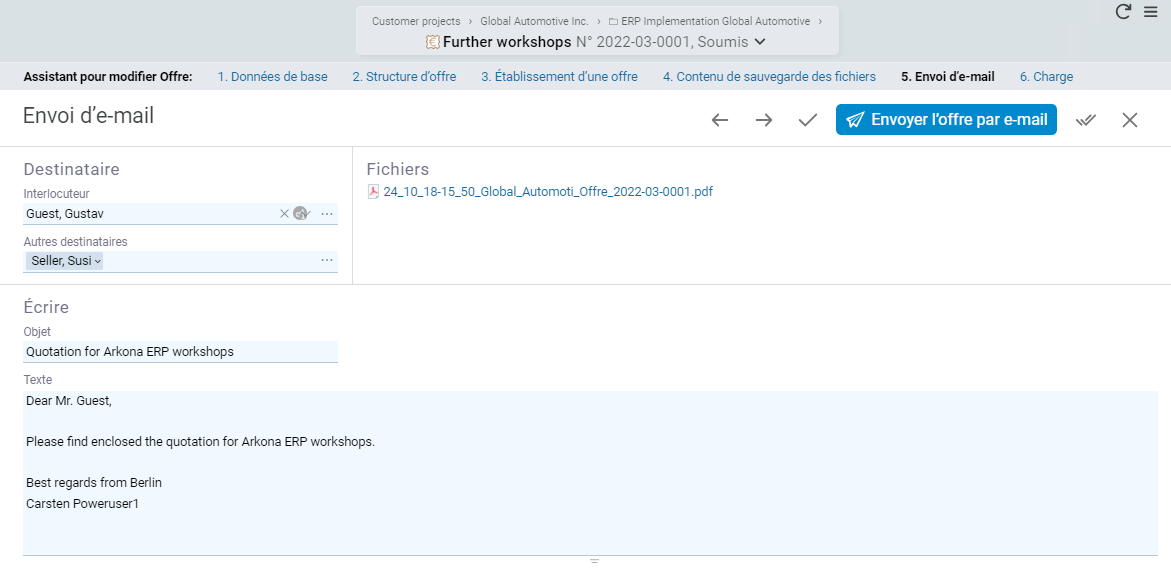Click the reload icon at top right

click(x=1122, y=11)
